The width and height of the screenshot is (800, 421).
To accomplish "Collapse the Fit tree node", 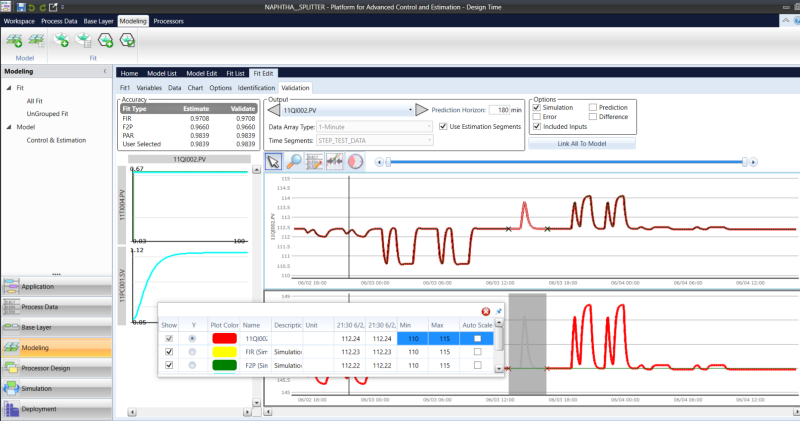I will [x=9, y=88].
